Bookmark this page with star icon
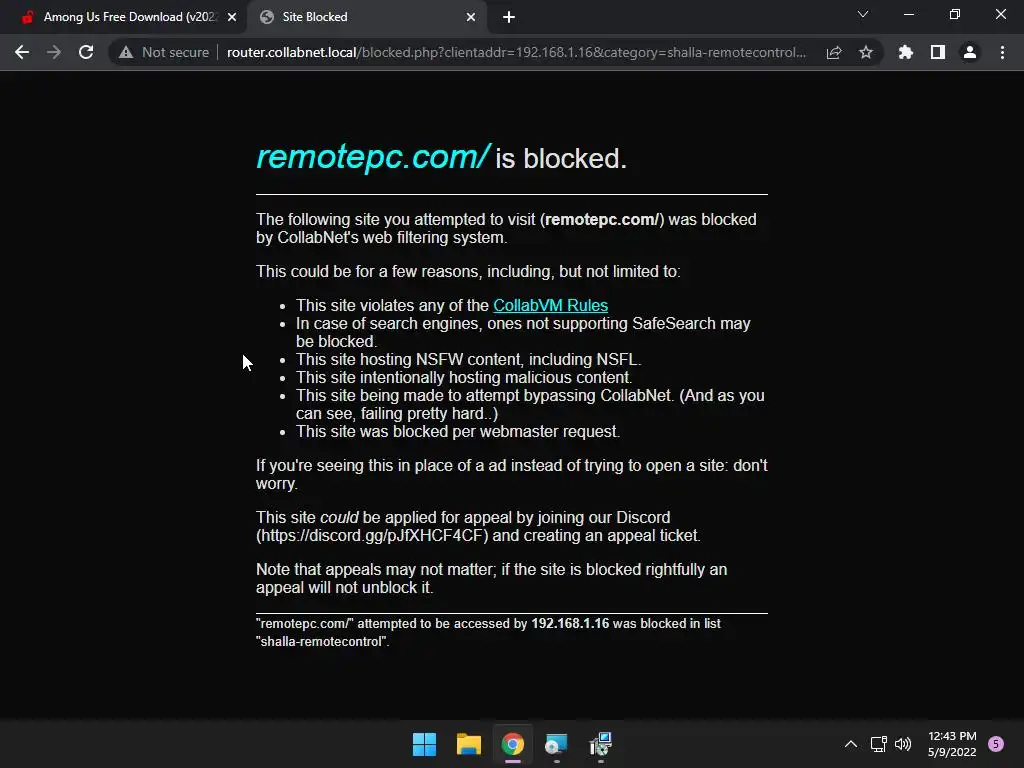This screenshot has height=768, width=1024. (866, 52)
